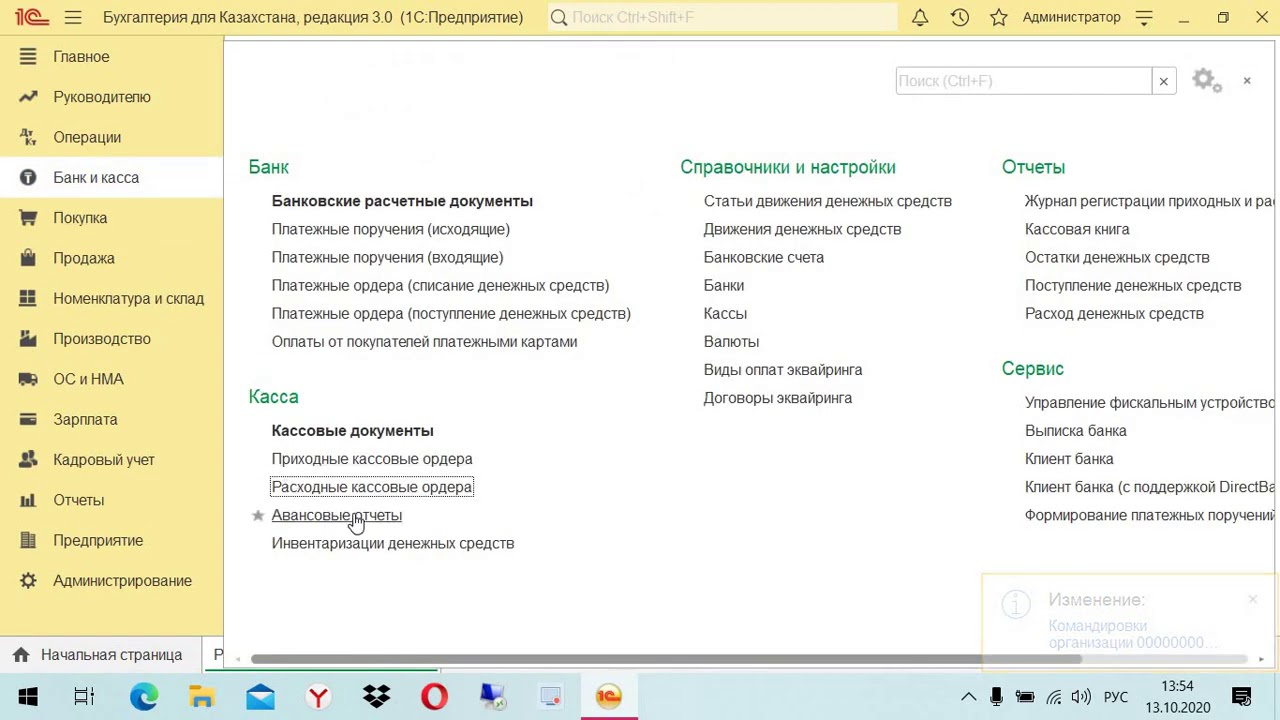Open Opera browser from taskbar
The width and height of the screenshot is (1280, 720).
[x=434, y=697]
